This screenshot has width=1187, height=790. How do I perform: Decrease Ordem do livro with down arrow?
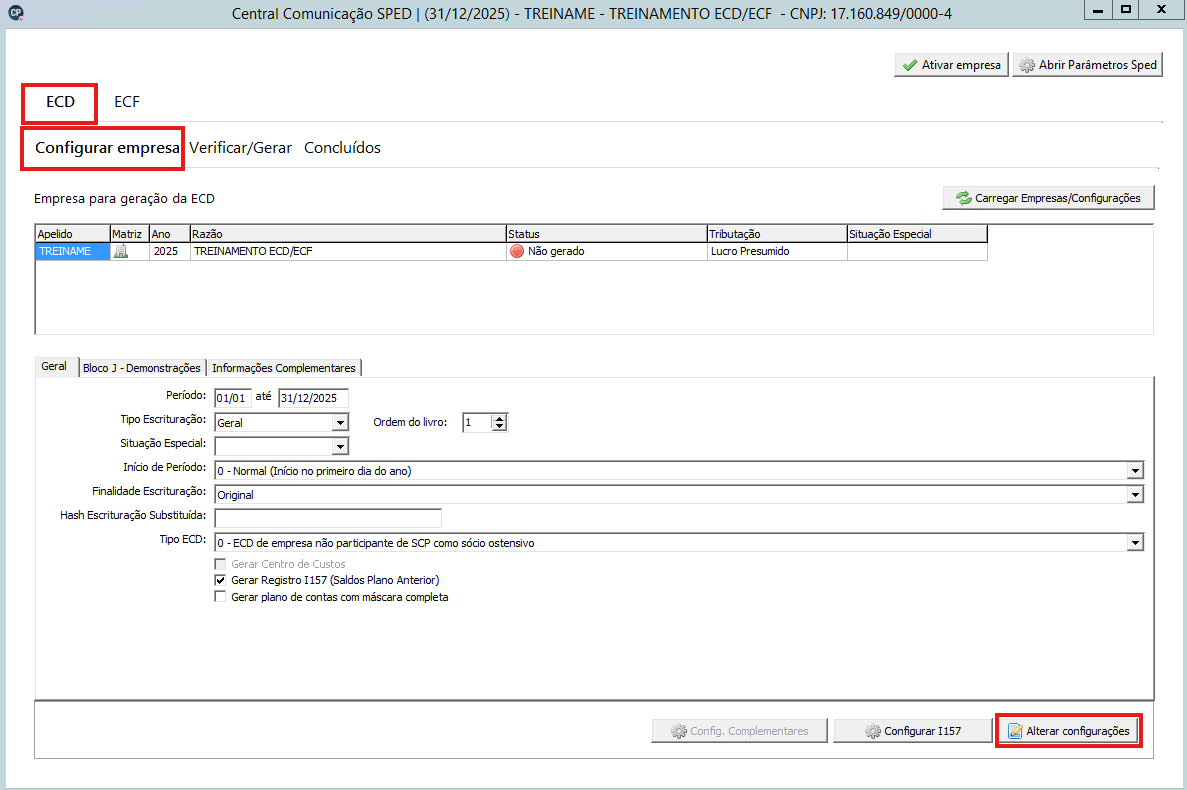[499, 427]
